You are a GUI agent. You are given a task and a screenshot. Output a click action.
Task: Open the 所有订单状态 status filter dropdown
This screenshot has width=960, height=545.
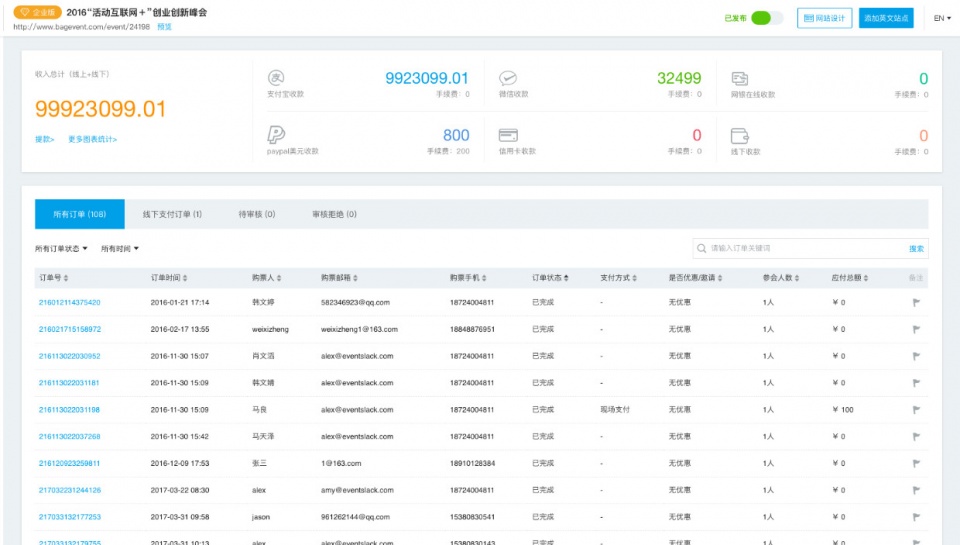61,249
